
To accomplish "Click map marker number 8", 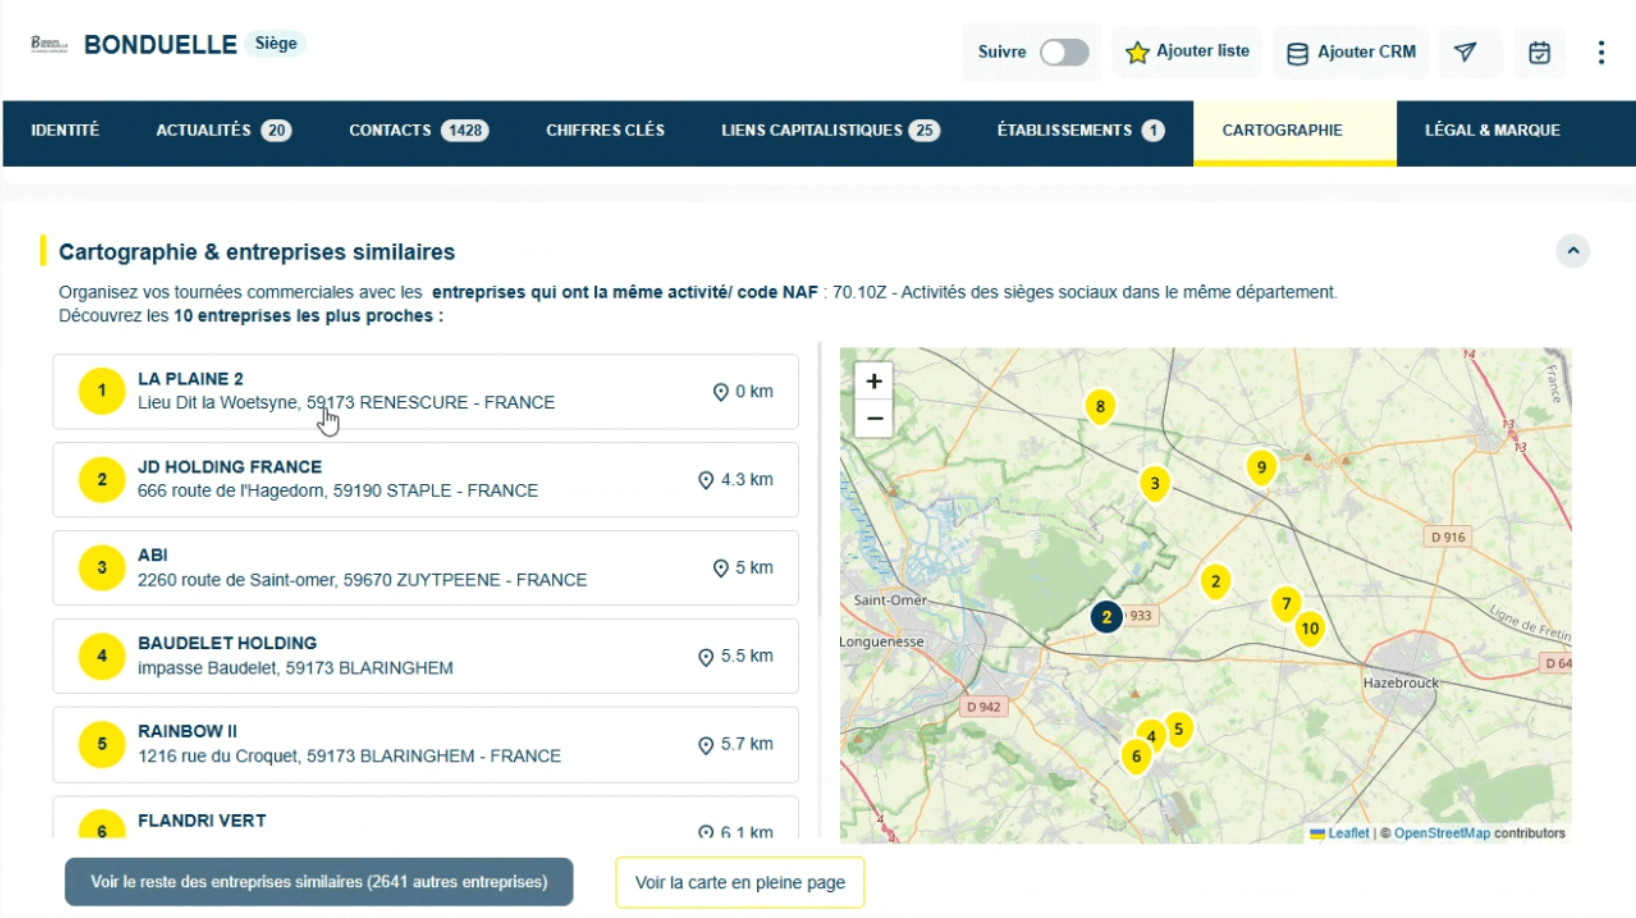I will click(x=1100, y=406).
